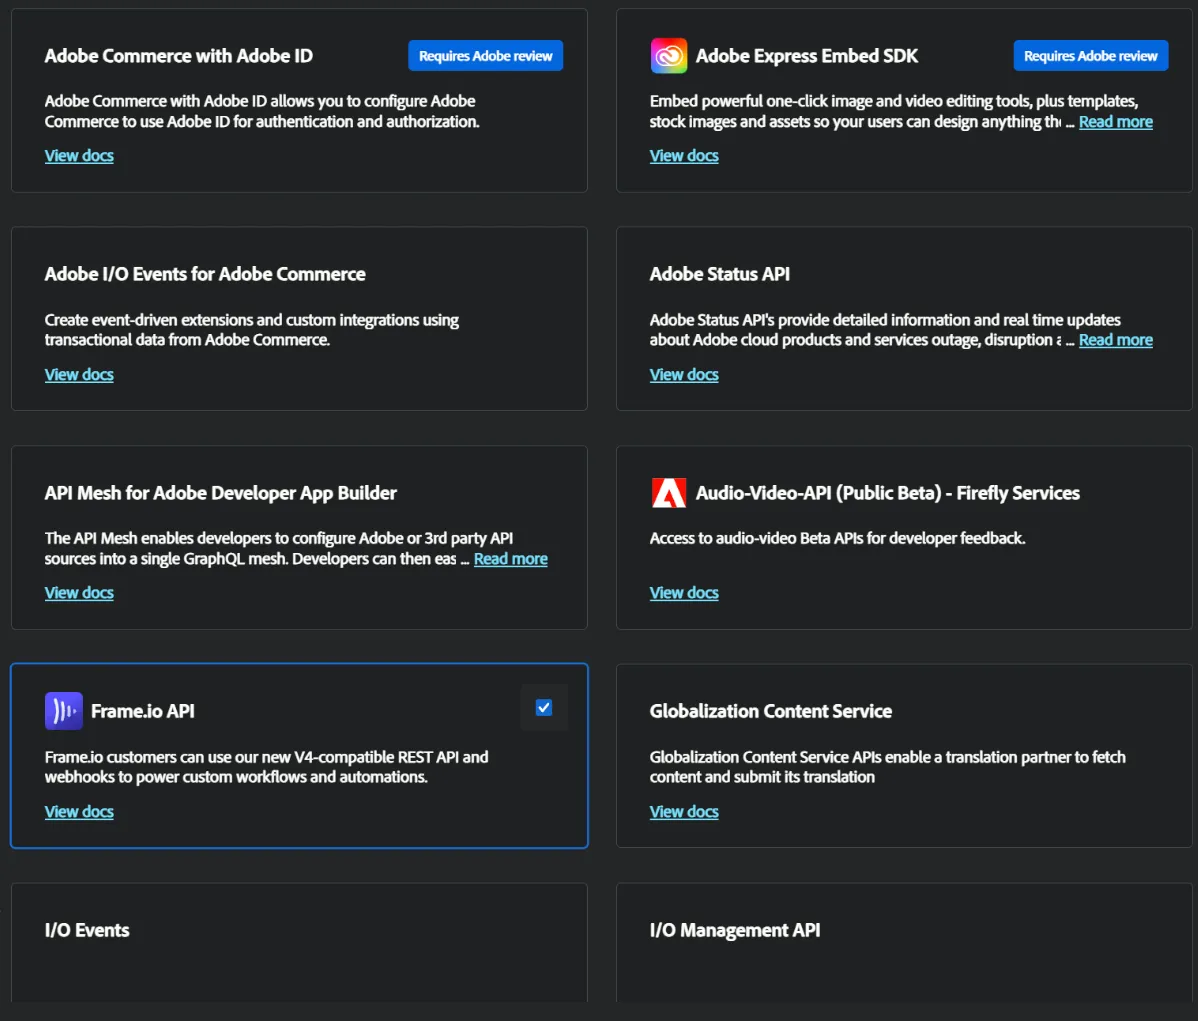Open View docs for Adobe Commerce with Adobe ID
The width and height of the screenshot is (1198, 1021).
(x=79, y=156)
